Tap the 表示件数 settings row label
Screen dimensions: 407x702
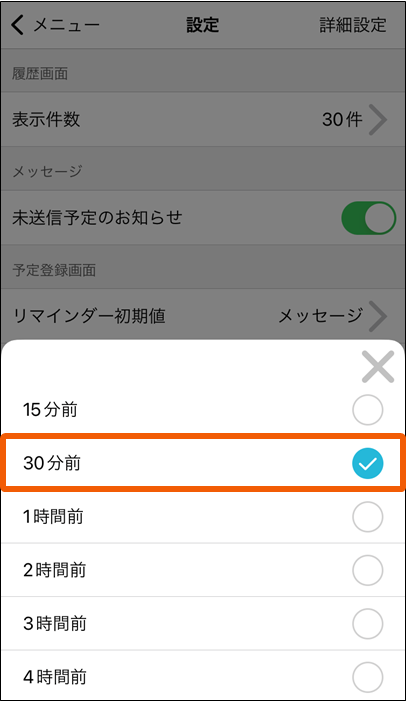46,120
